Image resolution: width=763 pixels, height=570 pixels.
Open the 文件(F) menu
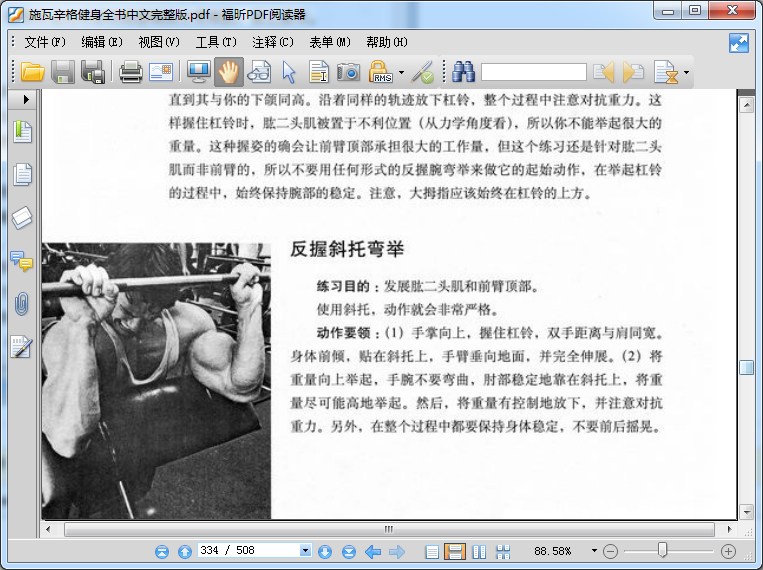45,42
